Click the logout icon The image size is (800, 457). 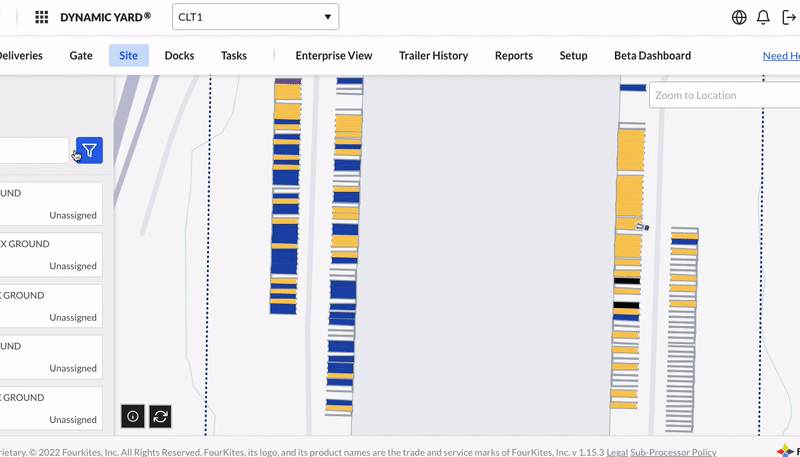coord(788,17)
